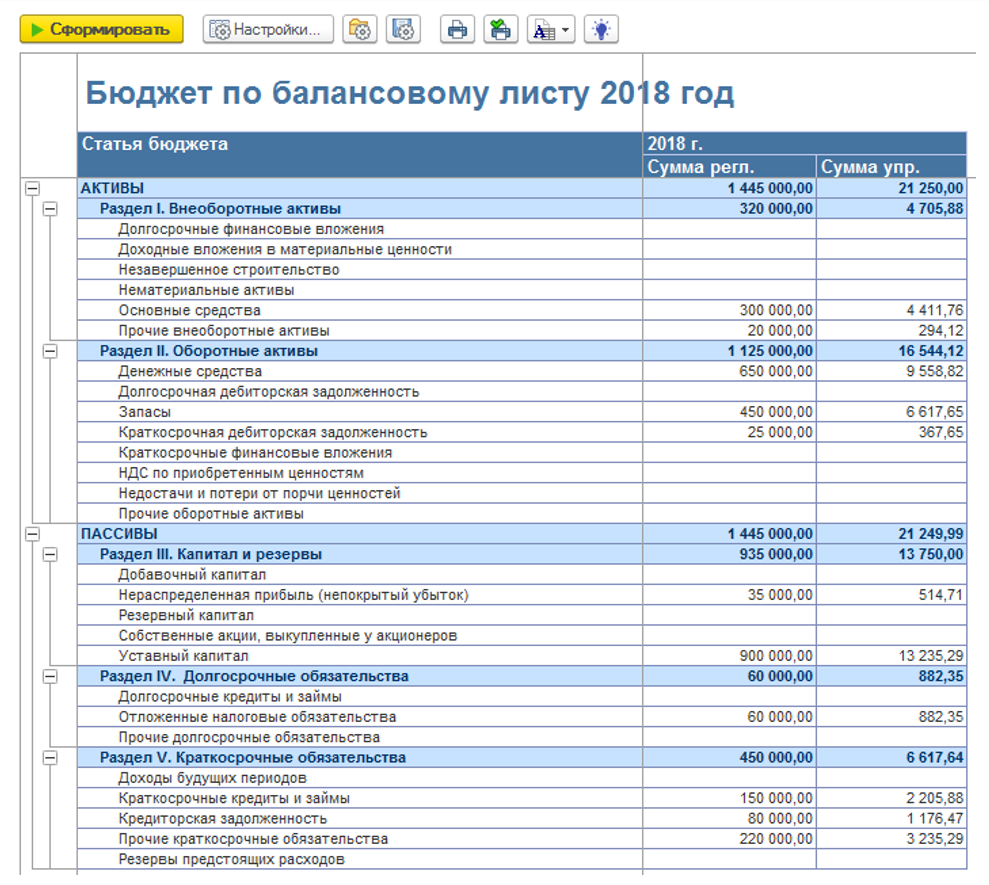Click the print preview icon with green check
The width and height of the screenshot is (989, 885).
(x=500, y=30)
